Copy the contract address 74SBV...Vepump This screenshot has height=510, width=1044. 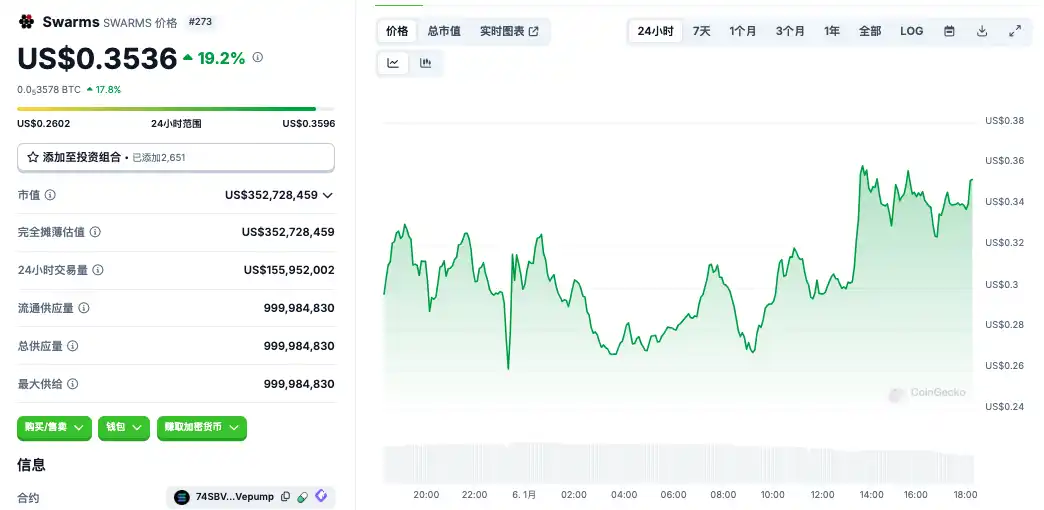[x=286, y=497]
